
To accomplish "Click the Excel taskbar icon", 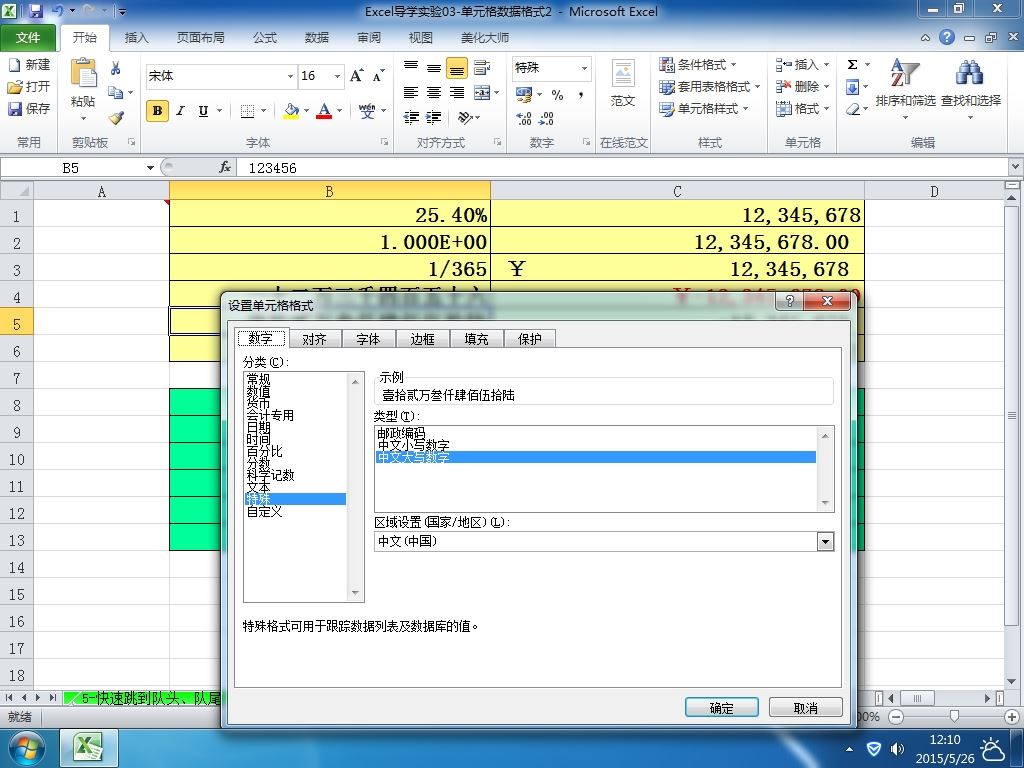I will point(89,748).
